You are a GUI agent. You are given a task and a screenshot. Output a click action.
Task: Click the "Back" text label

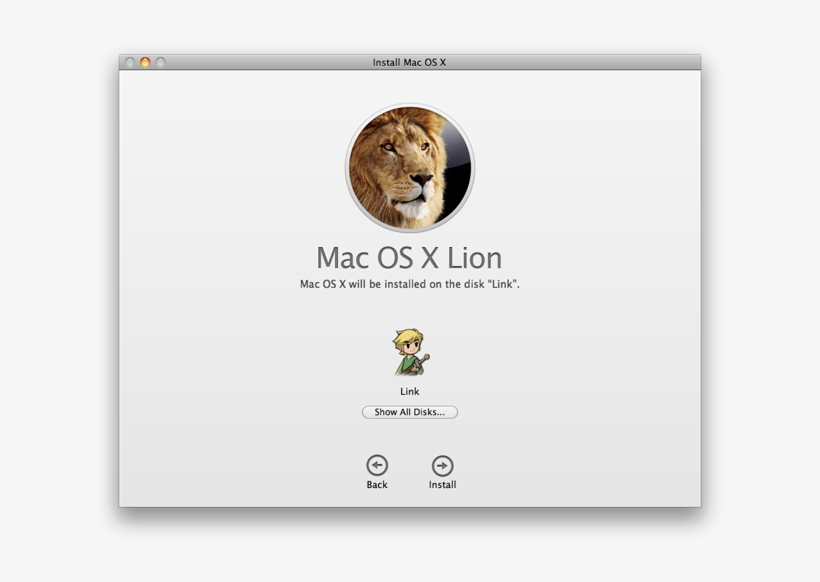point(377,485)
